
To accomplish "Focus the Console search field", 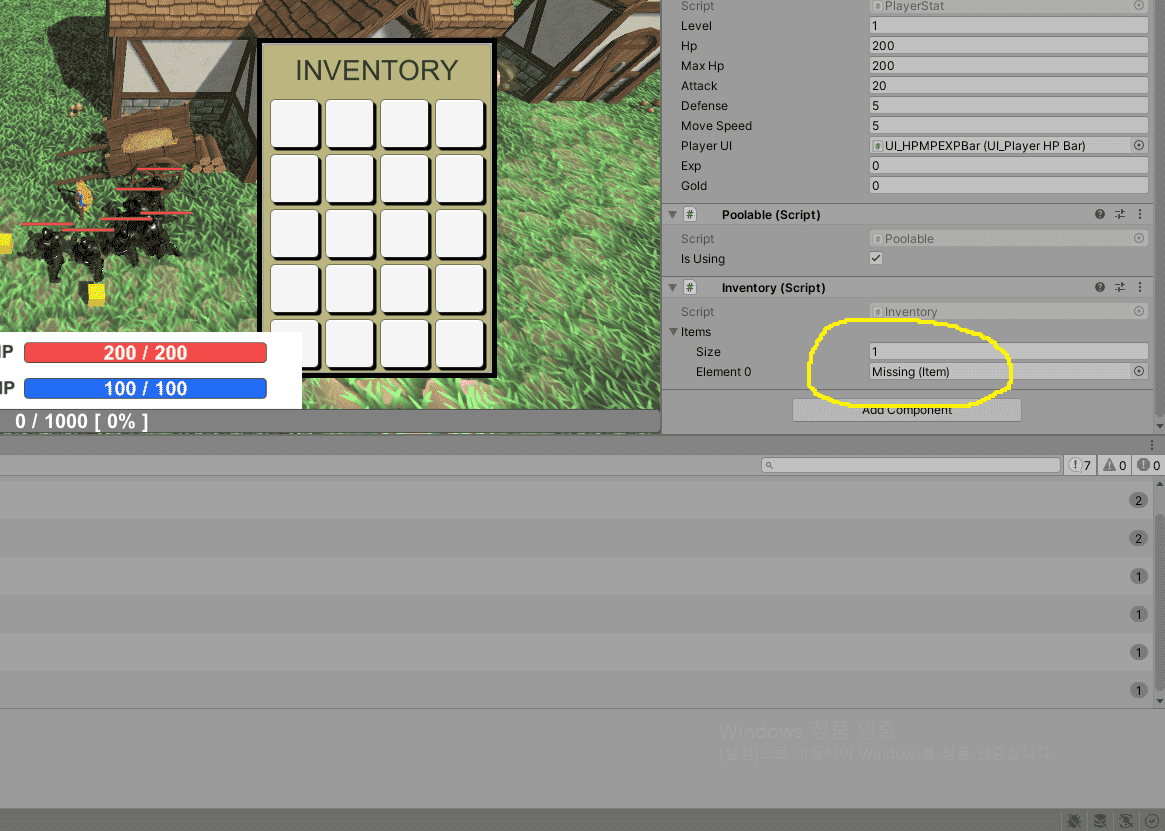I will click(911, 465).
